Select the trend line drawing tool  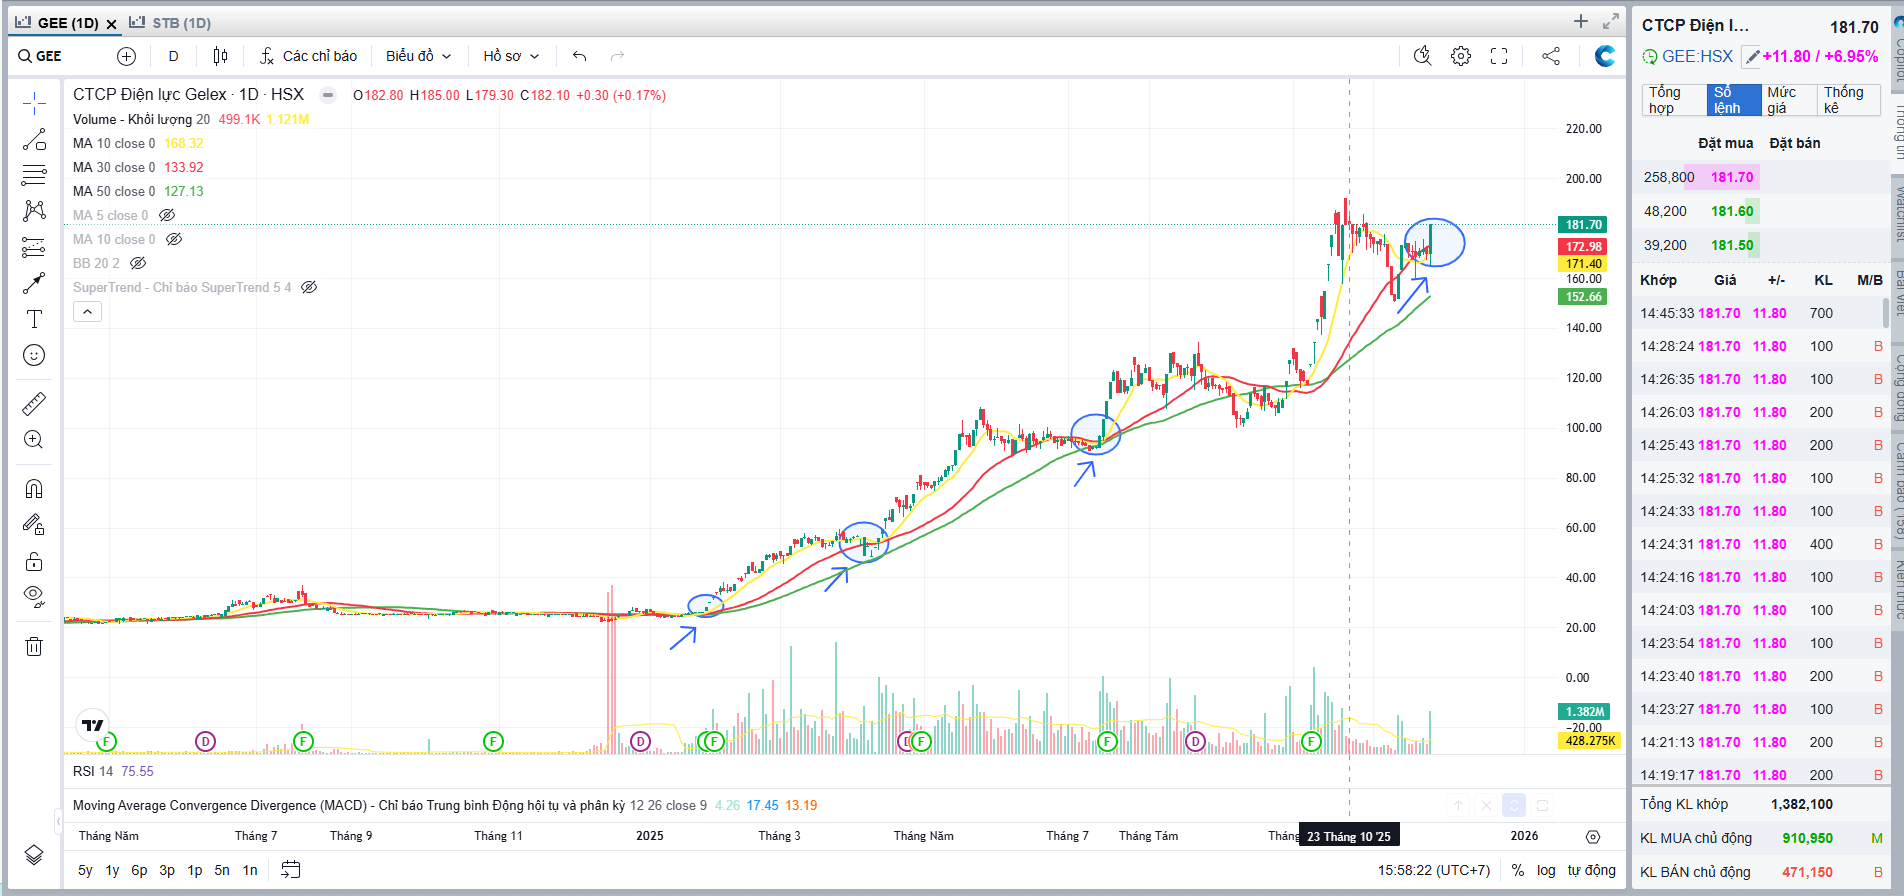click(34, 140)
